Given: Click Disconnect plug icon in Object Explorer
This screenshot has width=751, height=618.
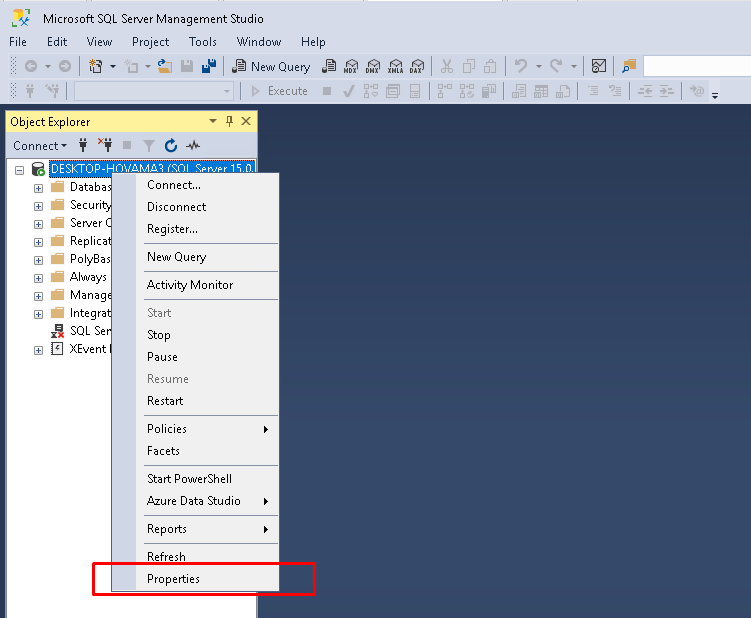Looking at the screenshot, I should point(105,145).
